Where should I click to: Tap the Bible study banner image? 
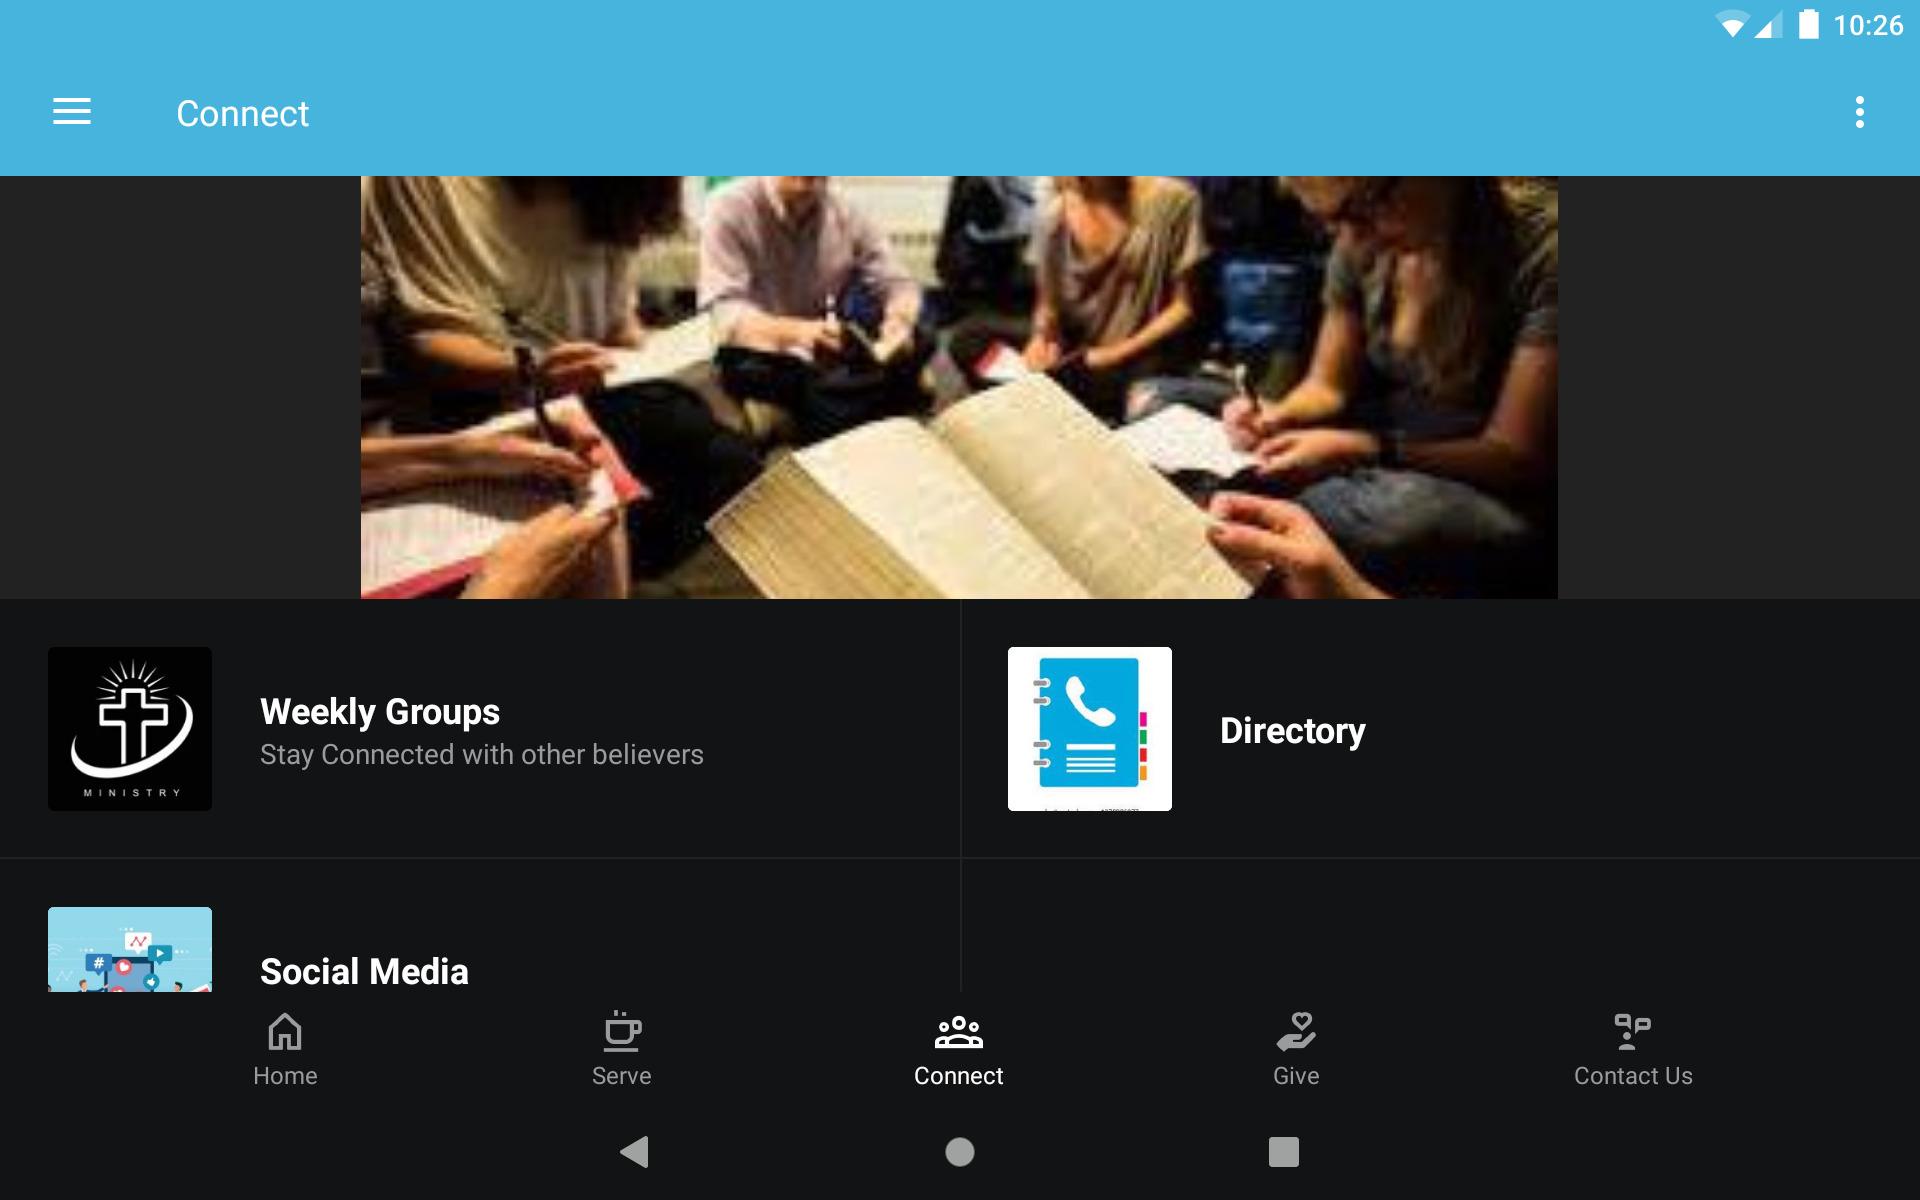coord(959,387)
